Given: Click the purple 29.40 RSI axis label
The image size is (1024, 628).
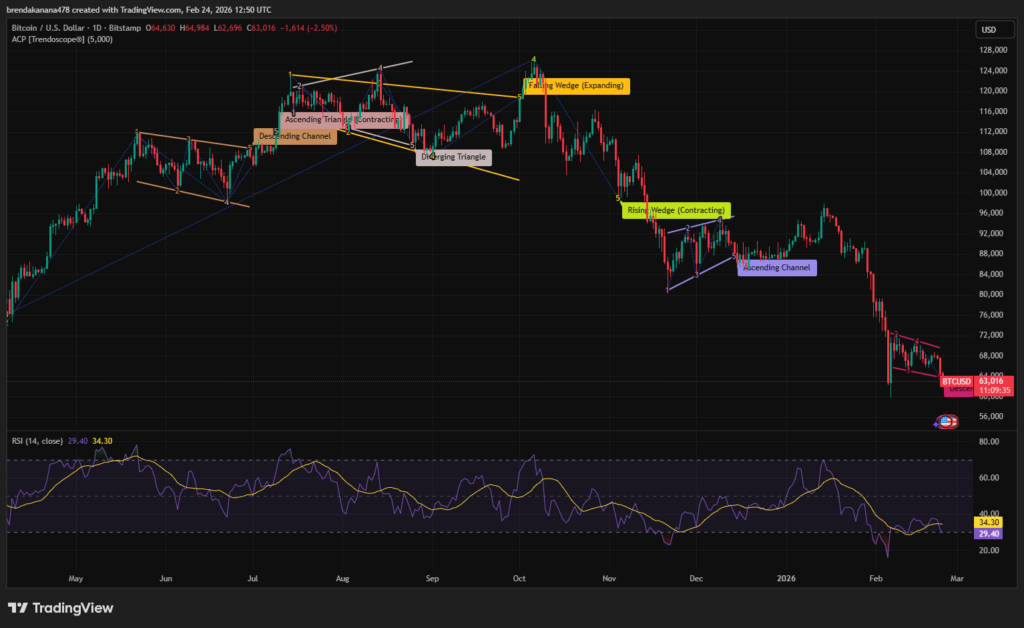Looking at the screenshot, I should (x=988, y=534).
